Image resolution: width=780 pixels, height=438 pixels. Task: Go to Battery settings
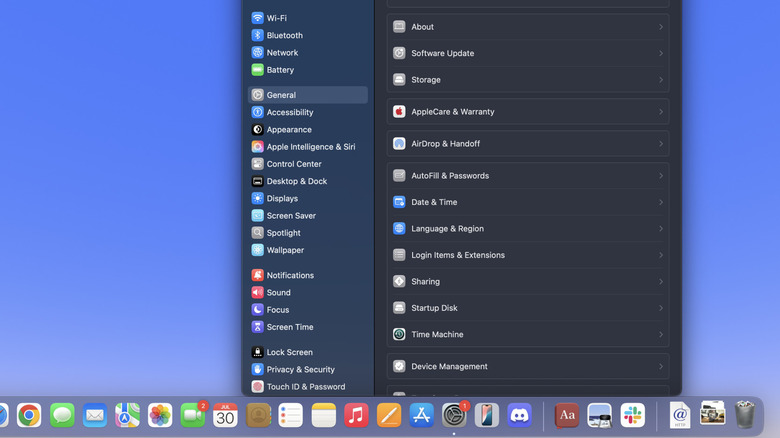pyautogui.click(x=307, y=70)
